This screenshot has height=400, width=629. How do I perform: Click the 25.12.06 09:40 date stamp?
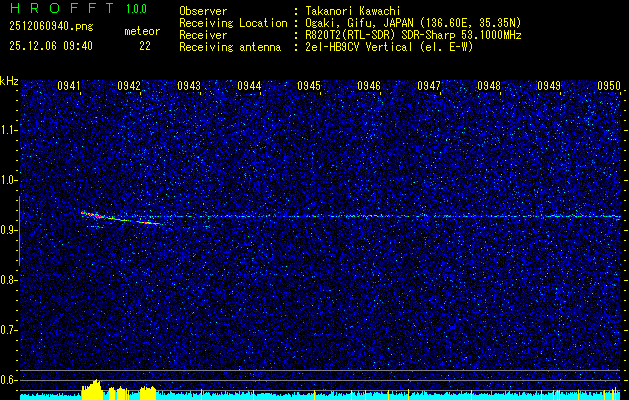pyautogui.click(x=50, y=45)
